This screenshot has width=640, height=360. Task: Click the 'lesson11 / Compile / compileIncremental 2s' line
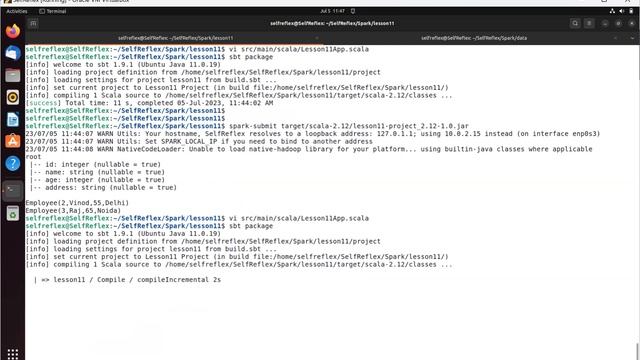(x=127, y=280)
